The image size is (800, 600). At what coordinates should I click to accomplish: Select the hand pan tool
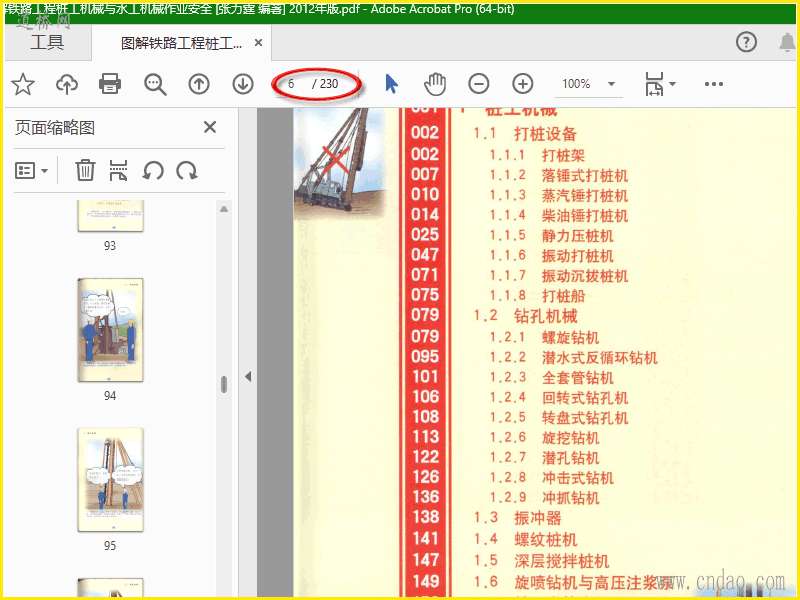[435, 84]
